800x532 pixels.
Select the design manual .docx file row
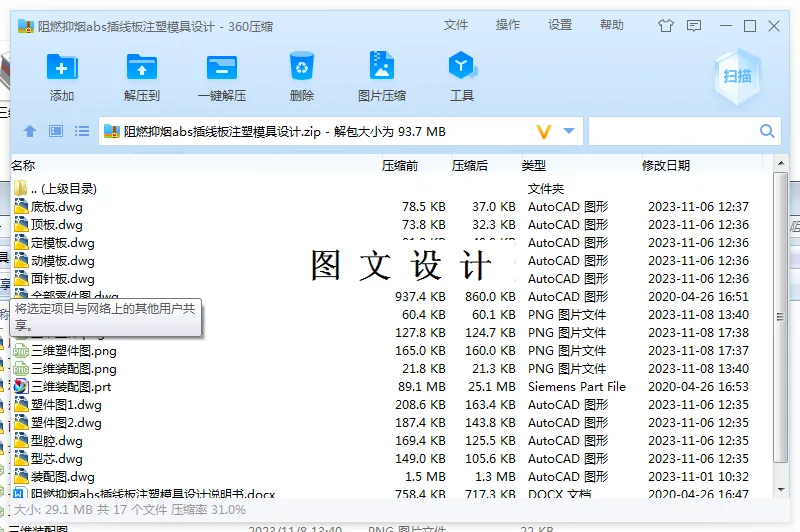click(391, 493)
